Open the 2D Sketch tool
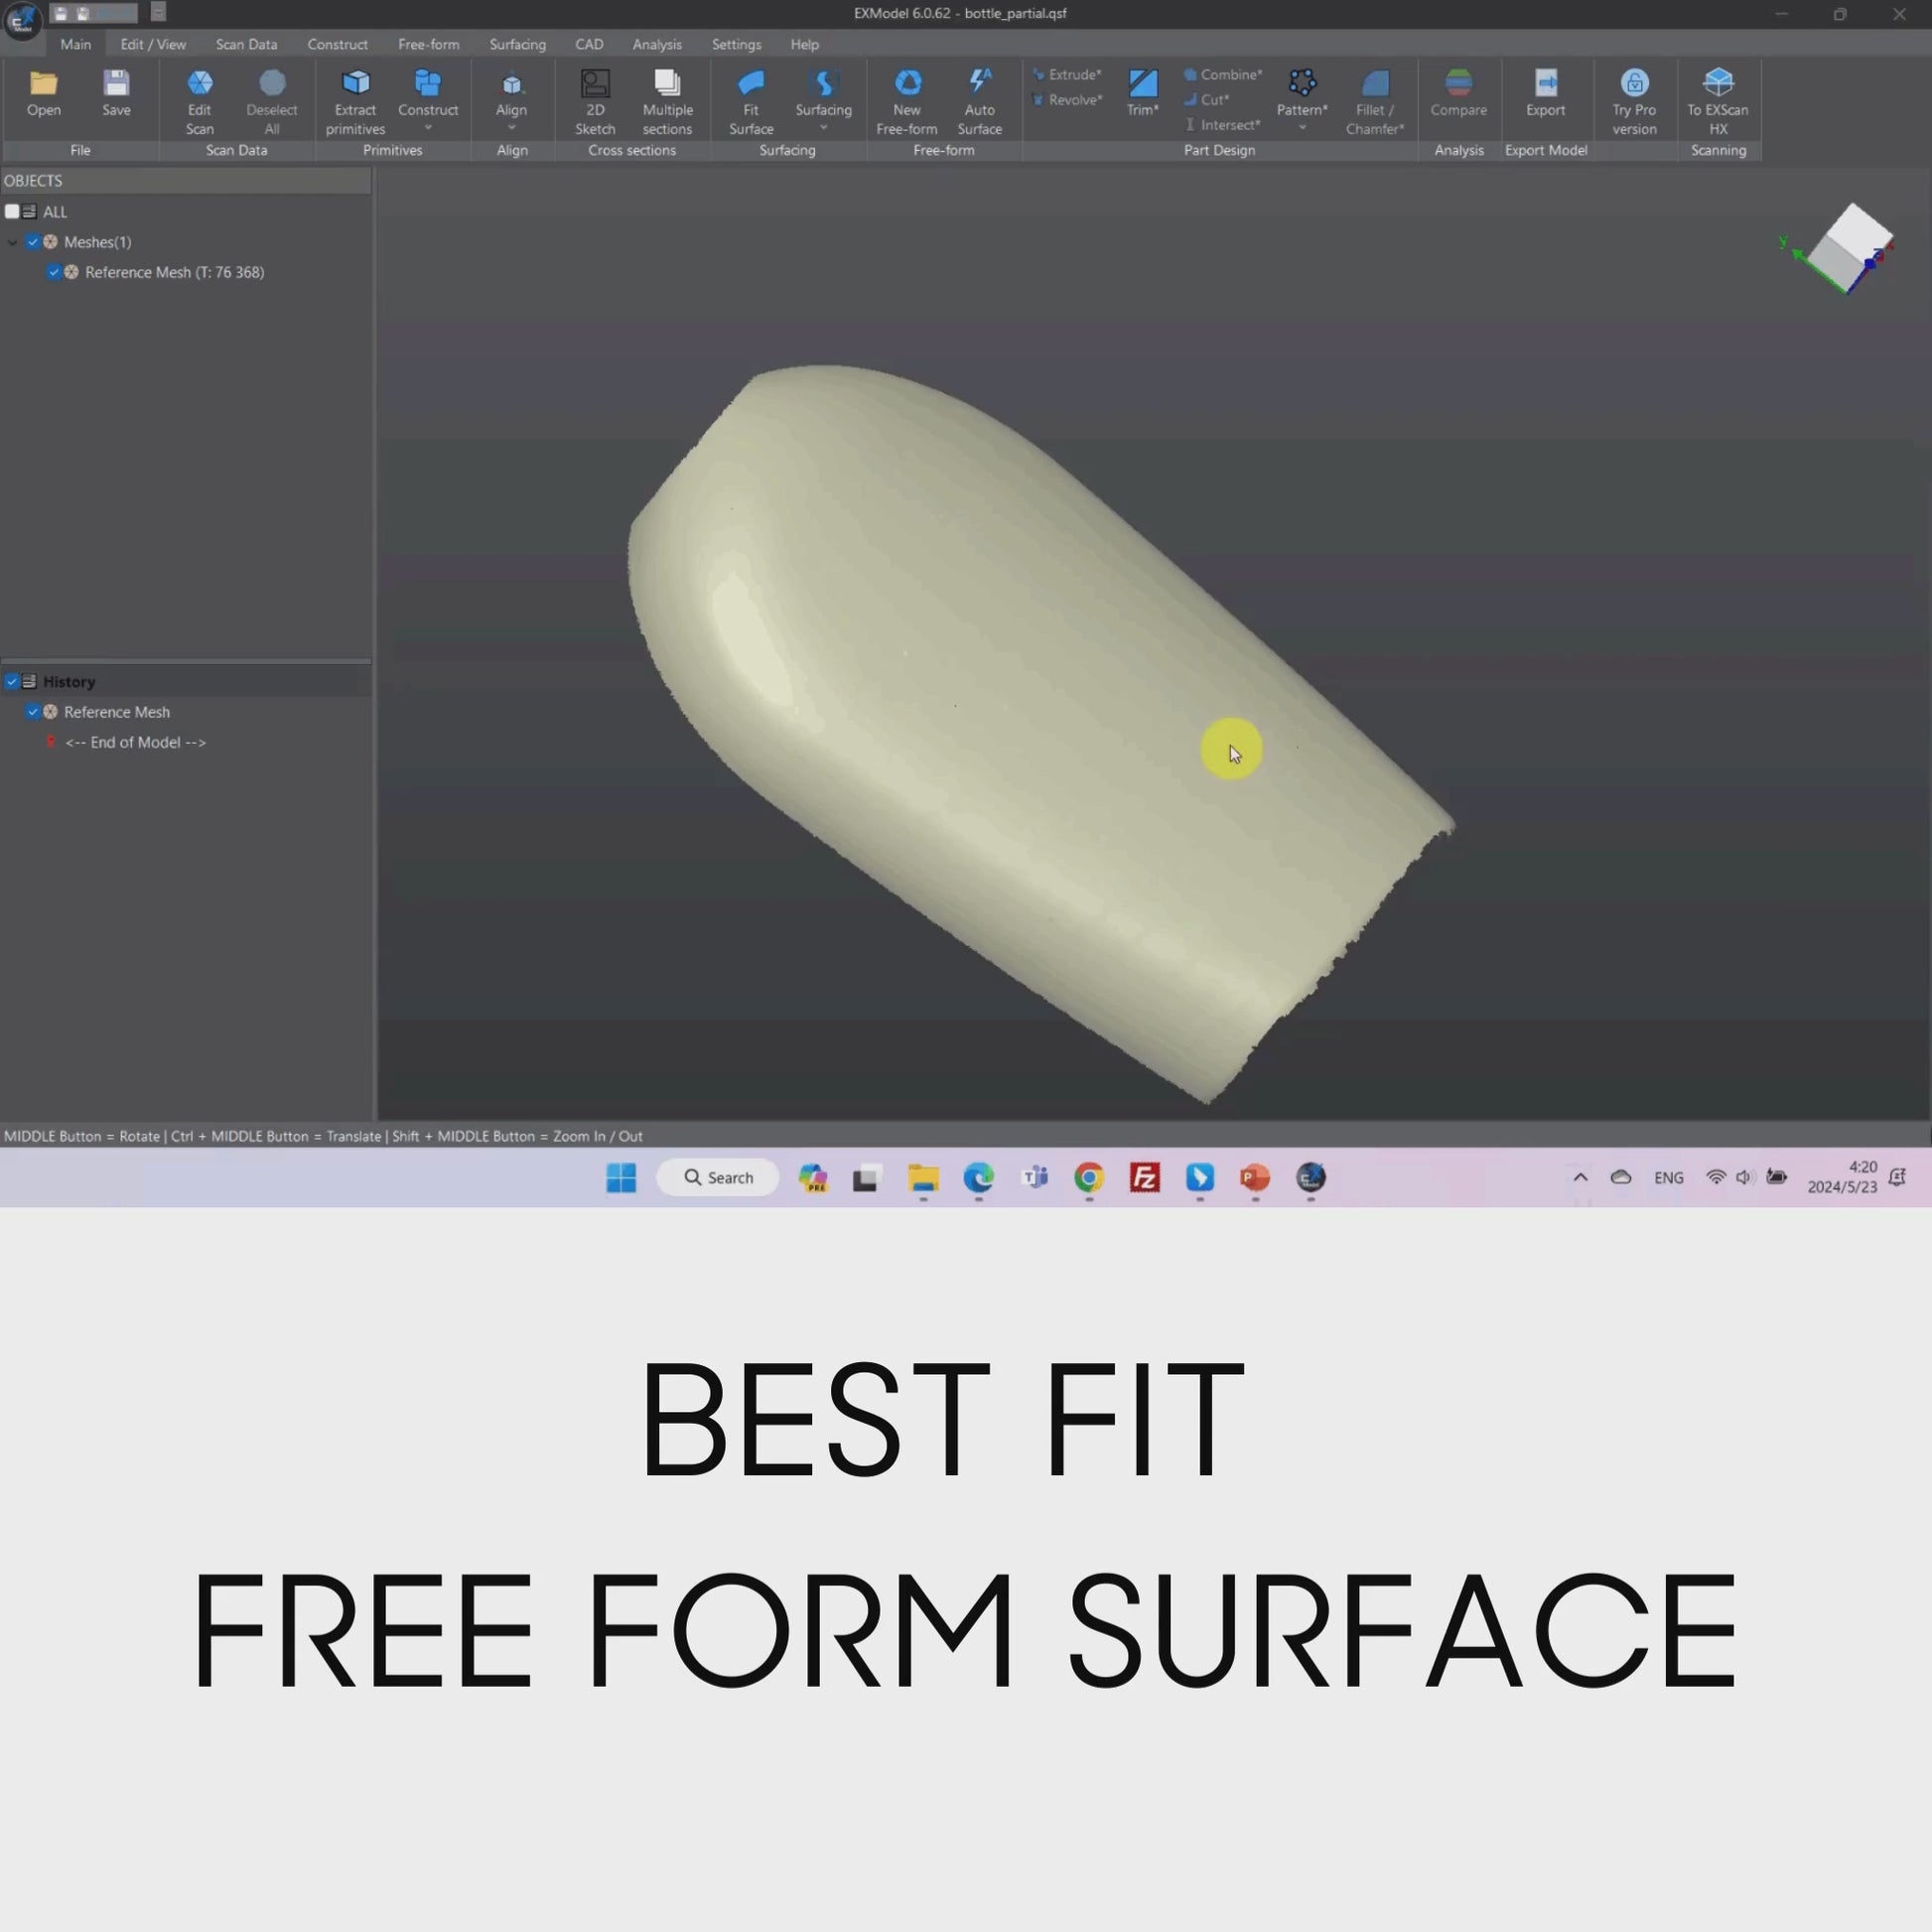The width and height of the screenshot is (1932, 1932). (x=594, y=84)
